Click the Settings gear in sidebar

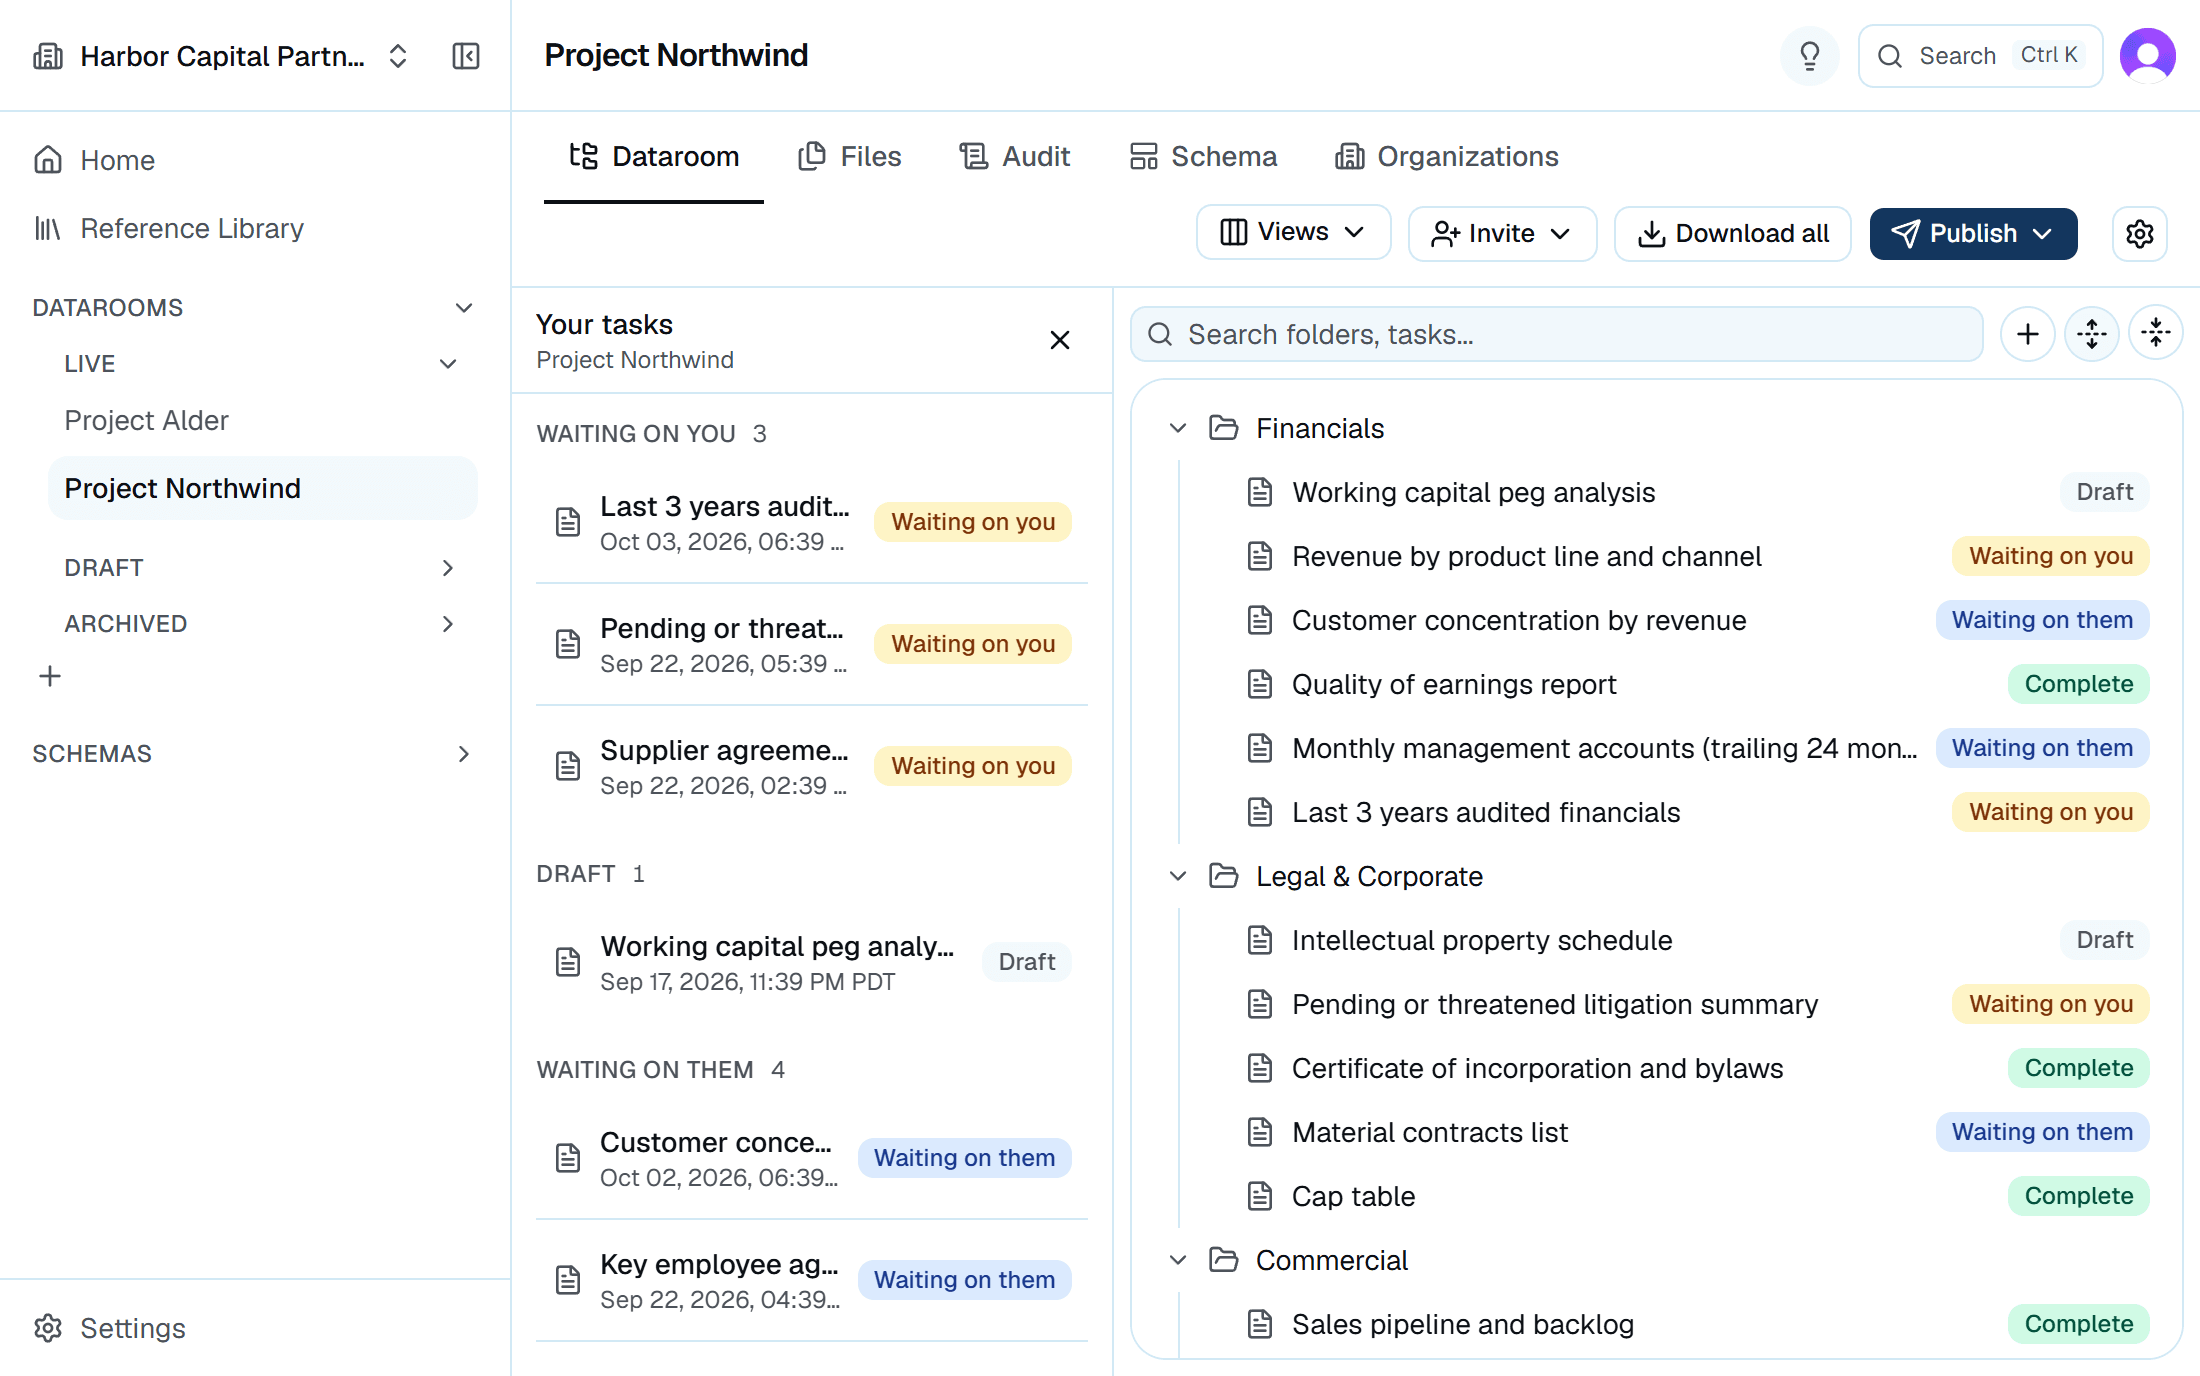[x=48, y=1328]
